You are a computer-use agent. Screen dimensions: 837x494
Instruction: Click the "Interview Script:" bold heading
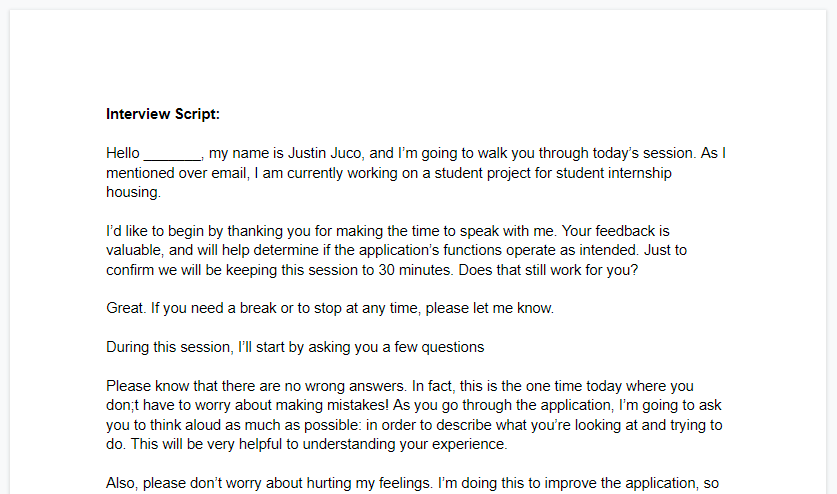coord(163,114)
